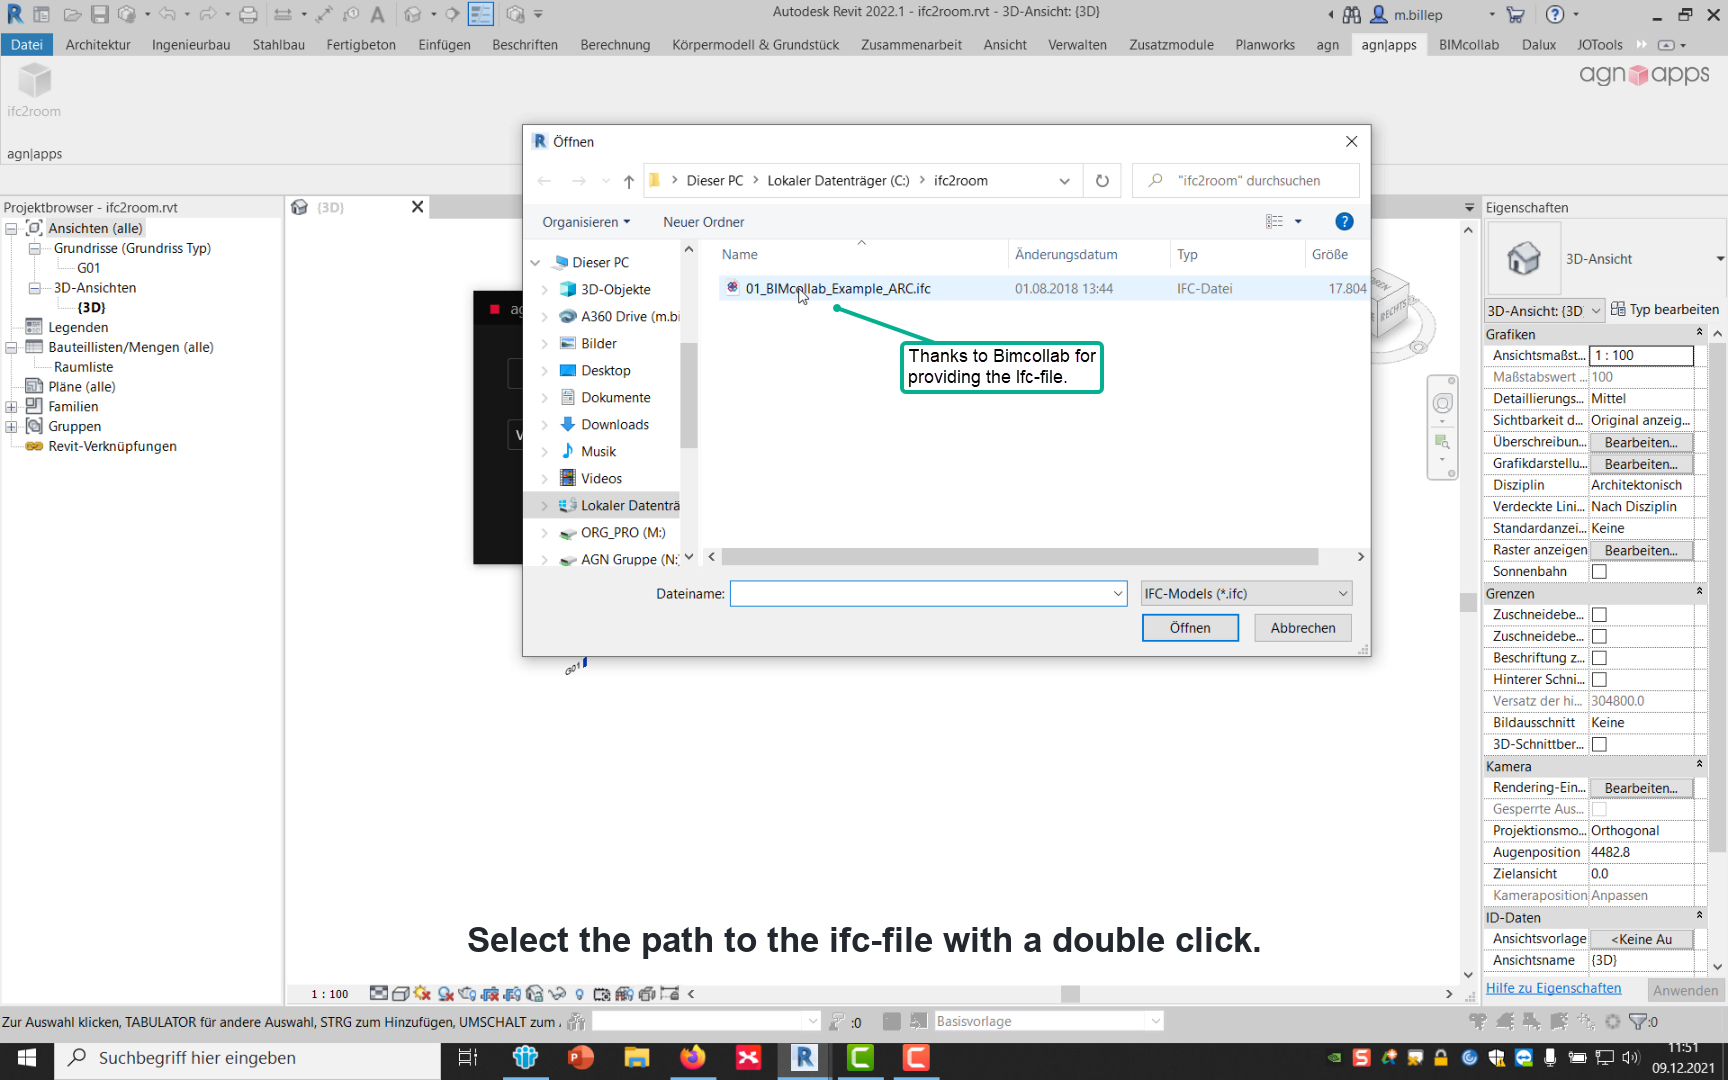Open Firefox from the taskbar
The width and height of the screenshot is (1728, 1080).
click(692, 1058)
